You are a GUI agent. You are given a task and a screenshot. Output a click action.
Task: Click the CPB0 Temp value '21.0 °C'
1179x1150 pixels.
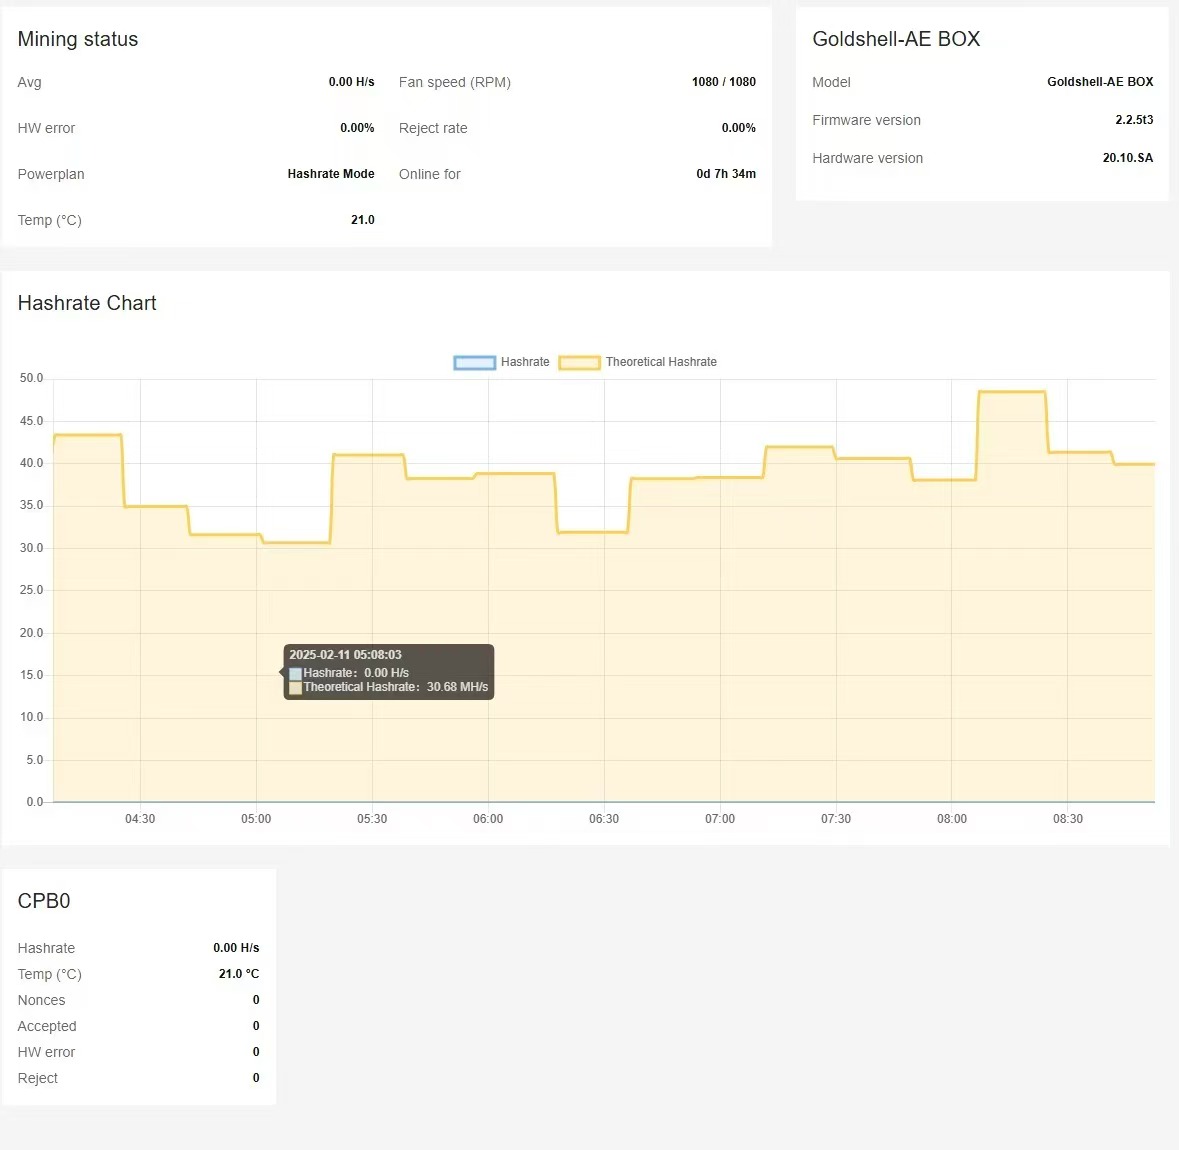click(239, 974)
